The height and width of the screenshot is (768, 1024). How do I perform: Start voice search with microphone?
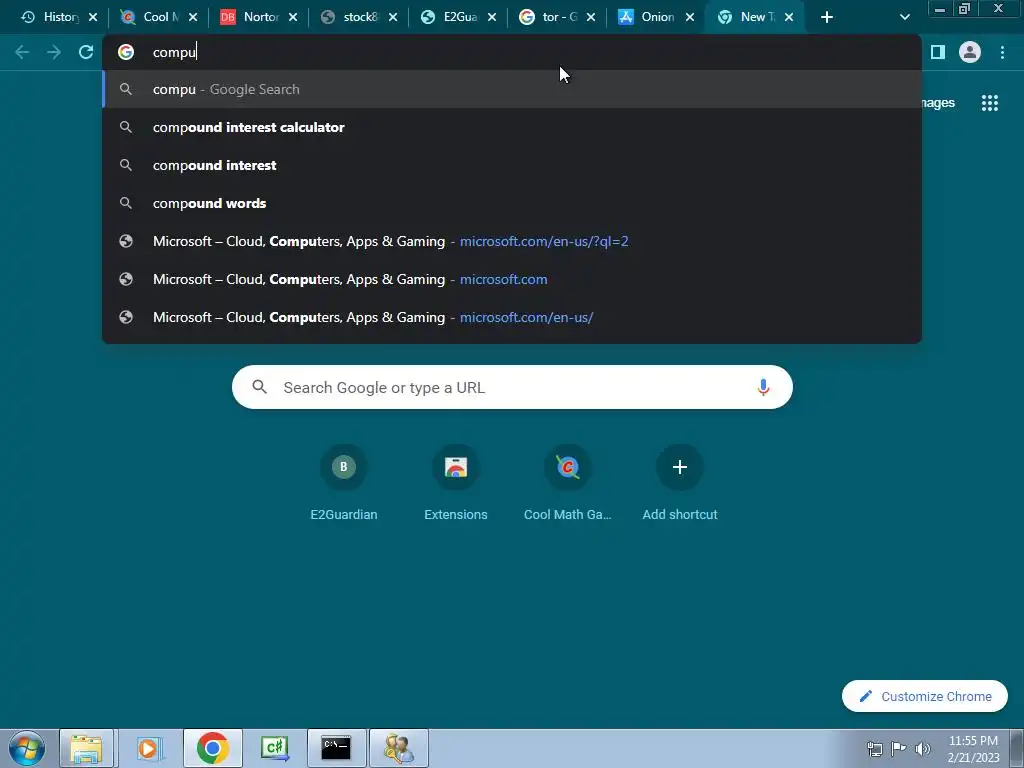pyautogui.click(x=763, y=387)
